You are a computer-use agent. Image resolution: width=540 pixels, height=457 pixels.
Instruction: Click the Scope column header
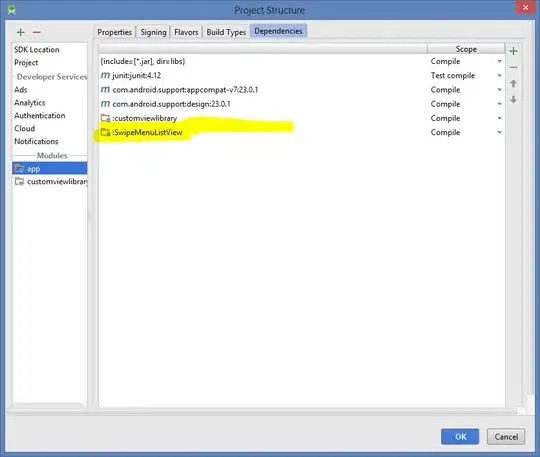(x=466, y=49)
